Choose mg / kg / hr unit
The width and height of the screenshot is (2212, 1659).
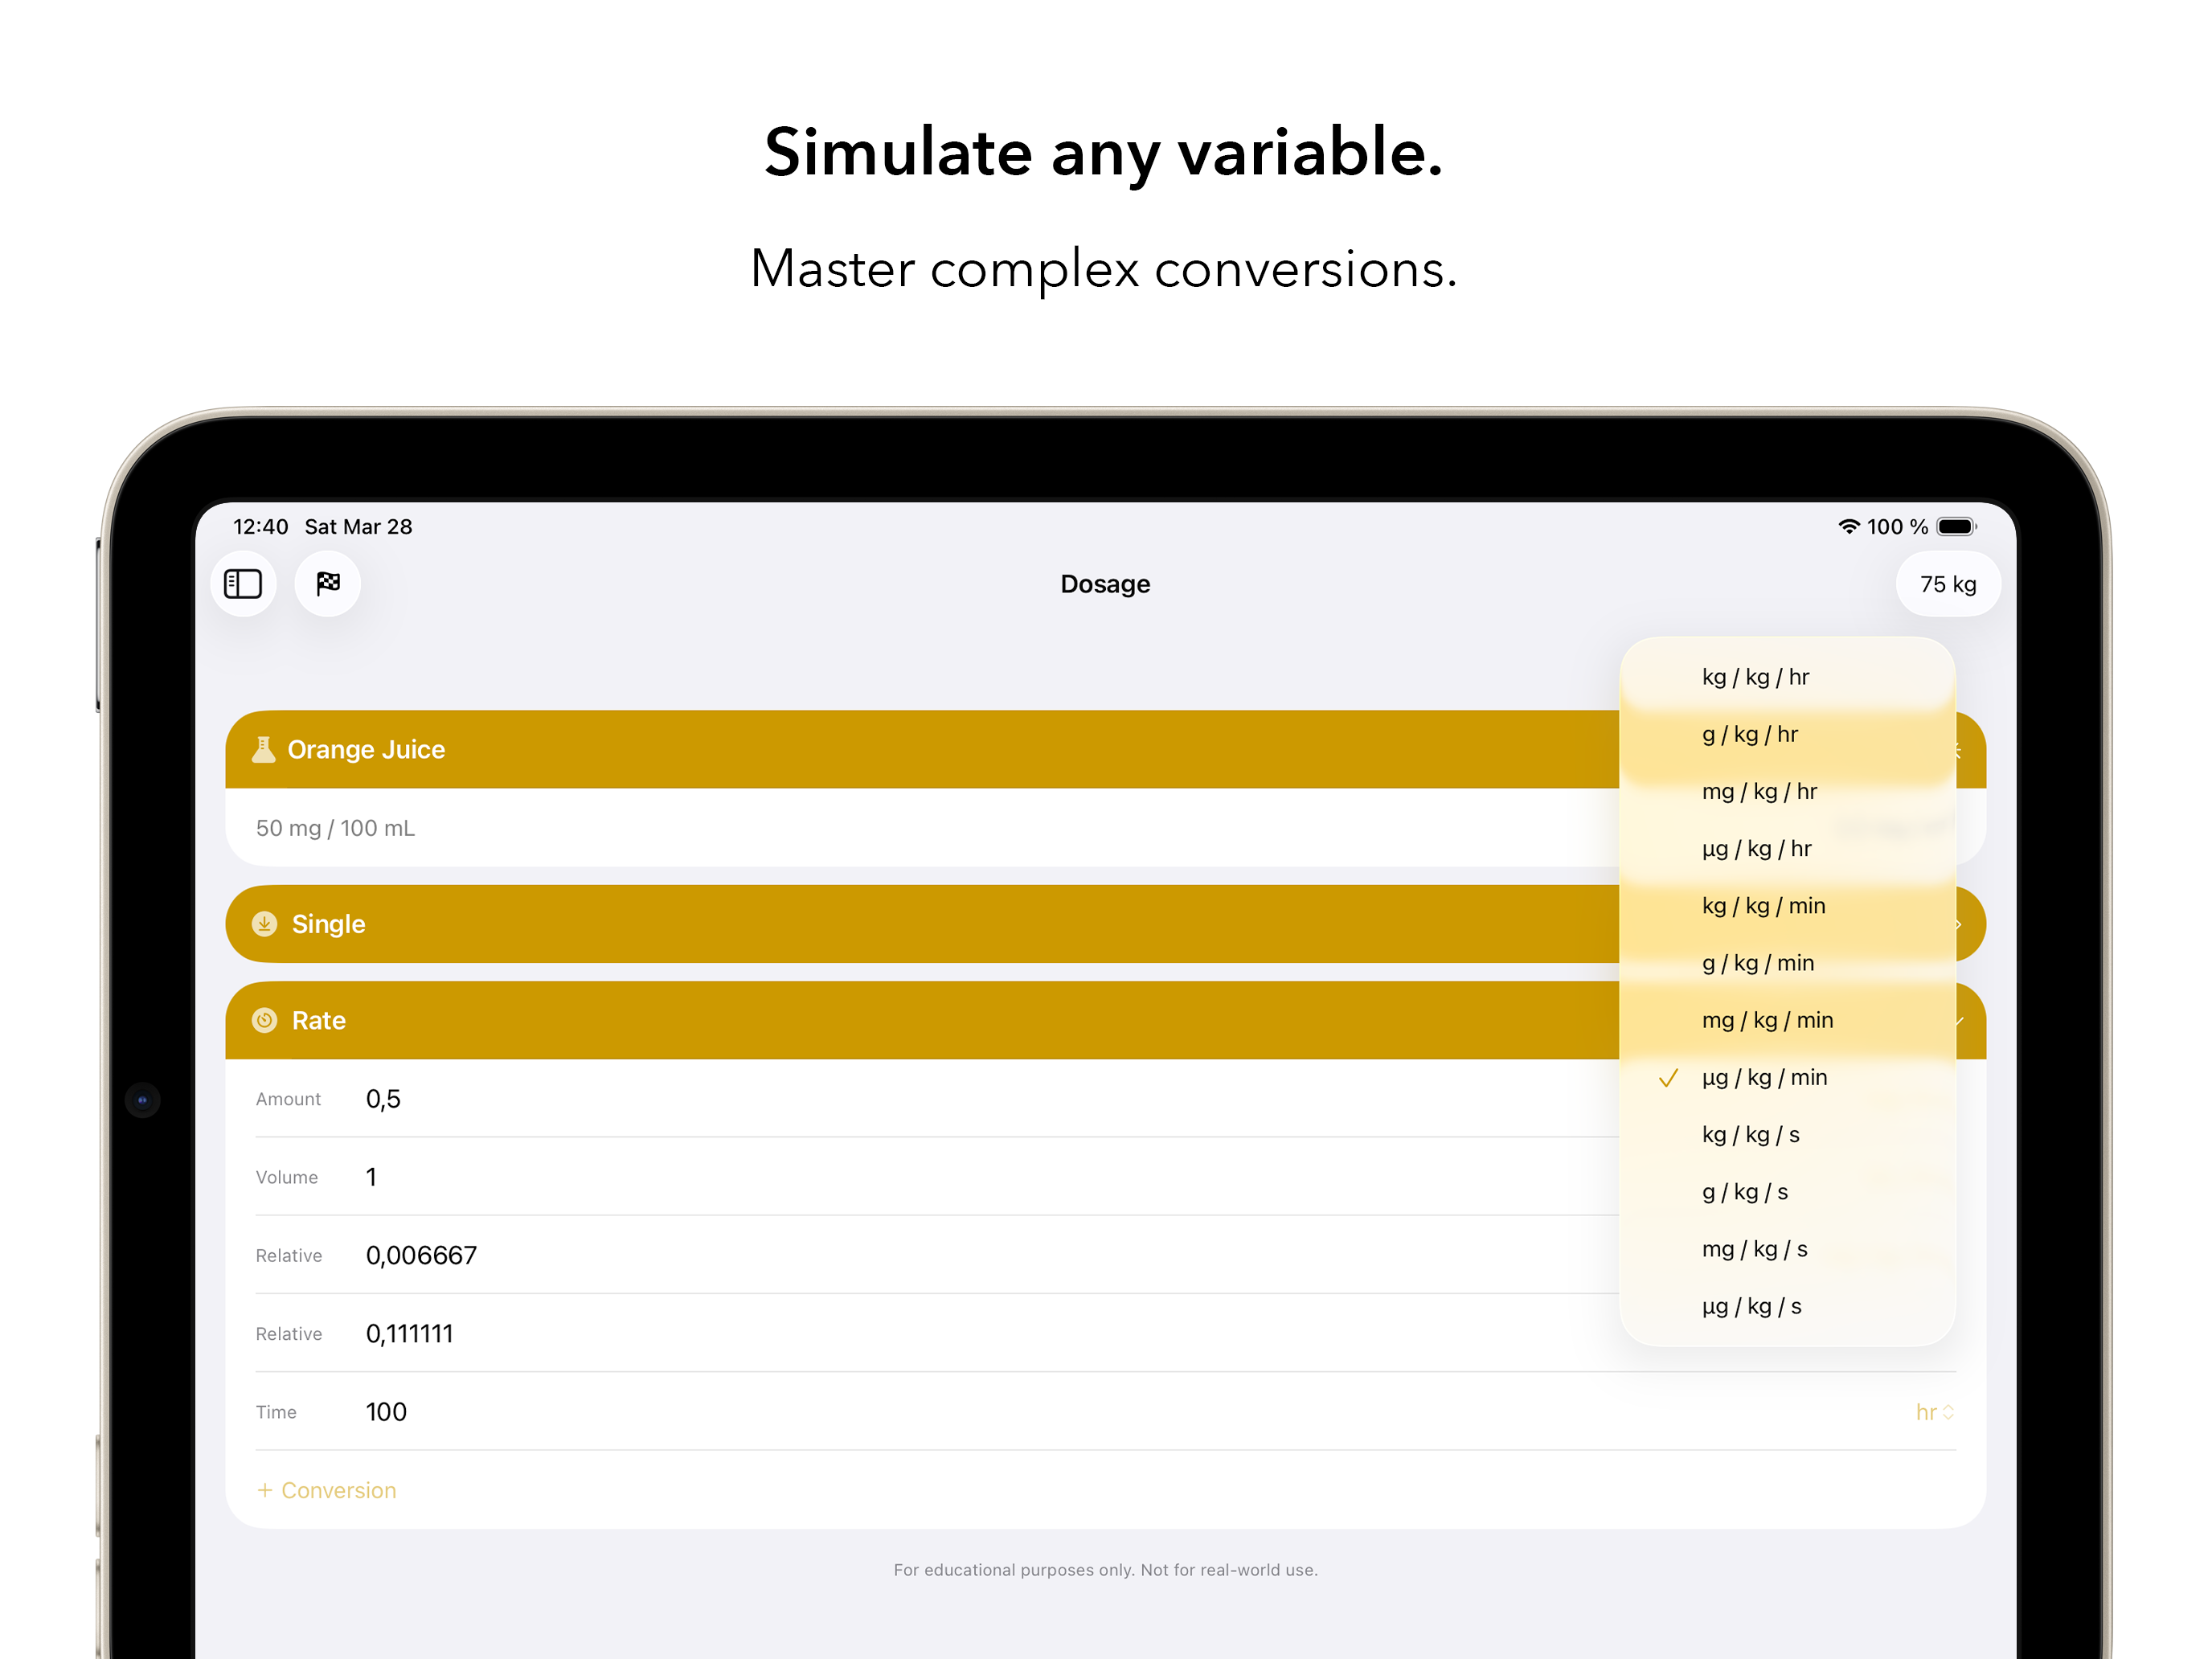click(x=1787, y=791)
